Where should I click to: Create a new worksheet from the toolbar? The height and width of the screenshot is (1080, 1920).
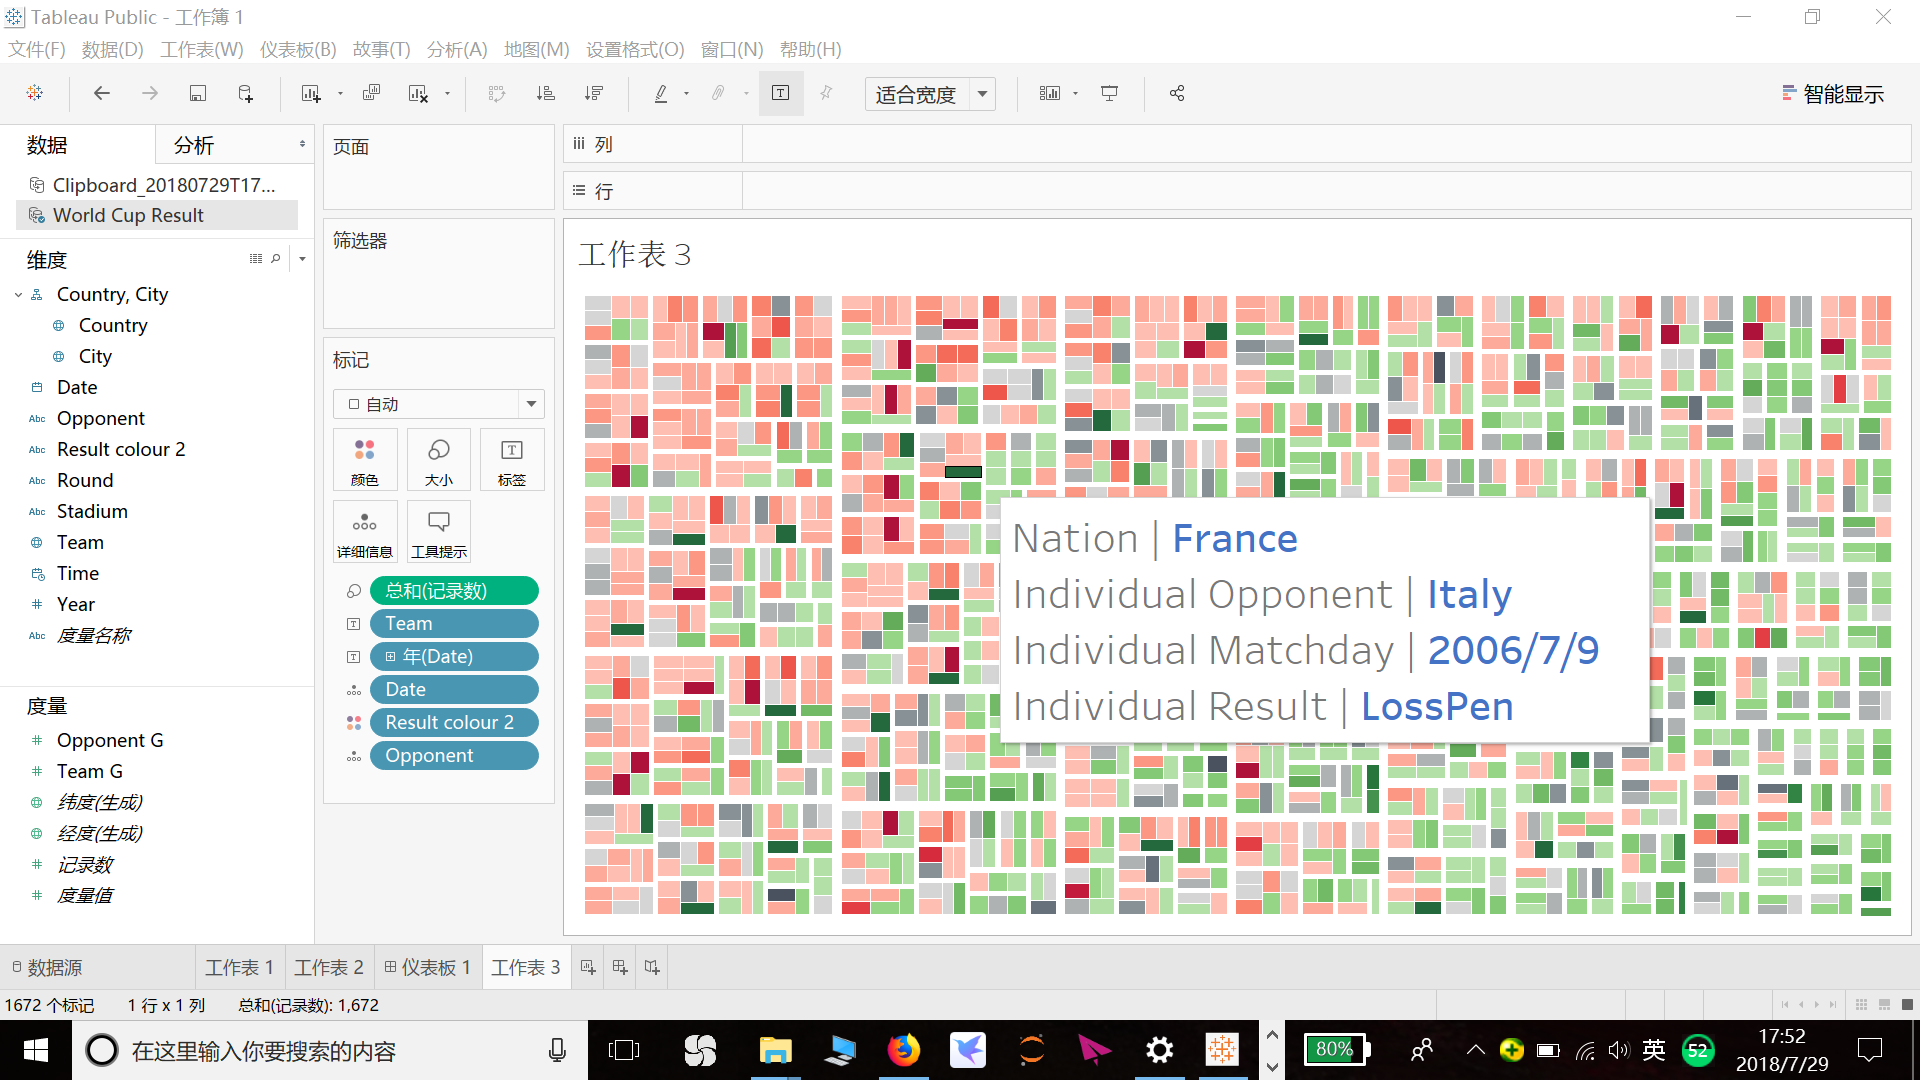tap(311, 93)
